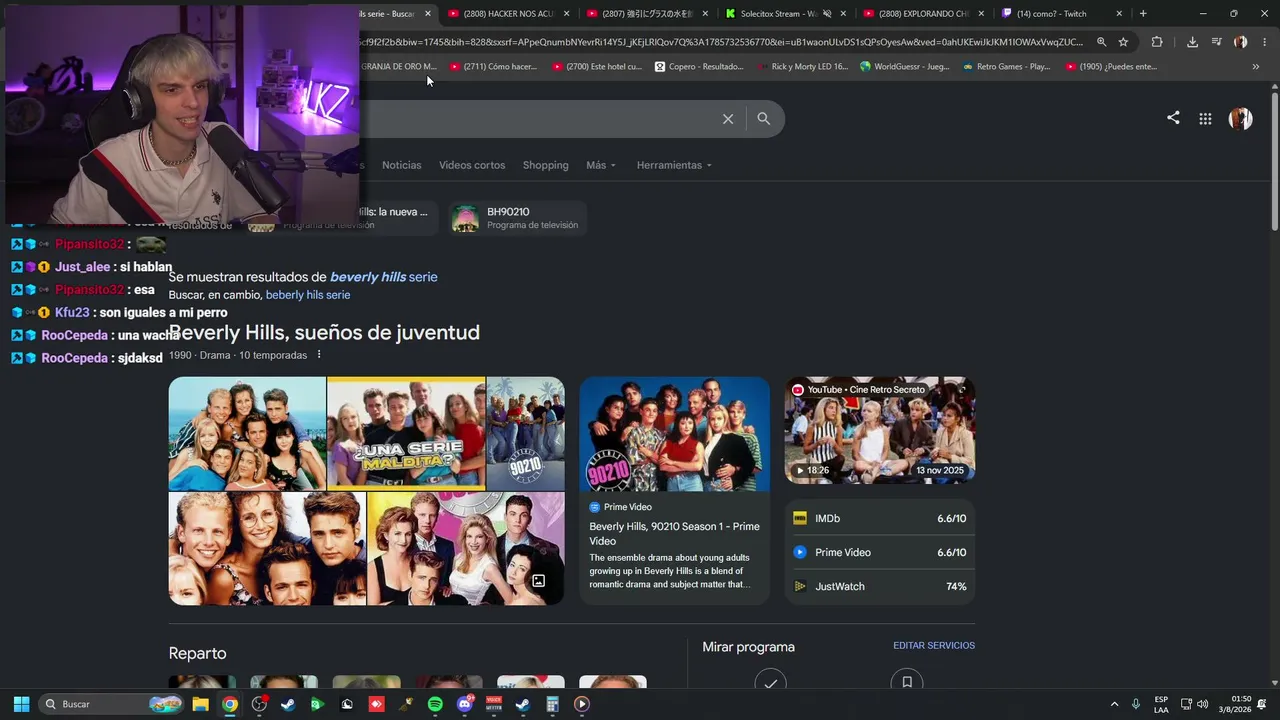The width and height of the screenshot is (1280, 720).
Task: Open File Explorer from the taskbar
Action: tap(200, 704)
